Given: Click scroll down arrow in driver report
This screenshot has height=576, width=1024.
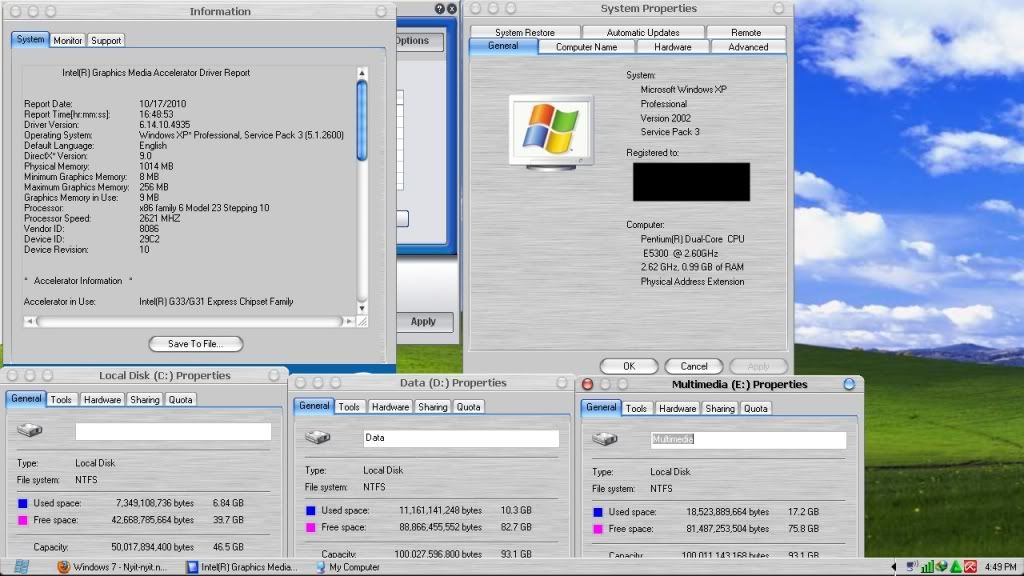Looking at the screenshot, I should click(x=362, y=308).
